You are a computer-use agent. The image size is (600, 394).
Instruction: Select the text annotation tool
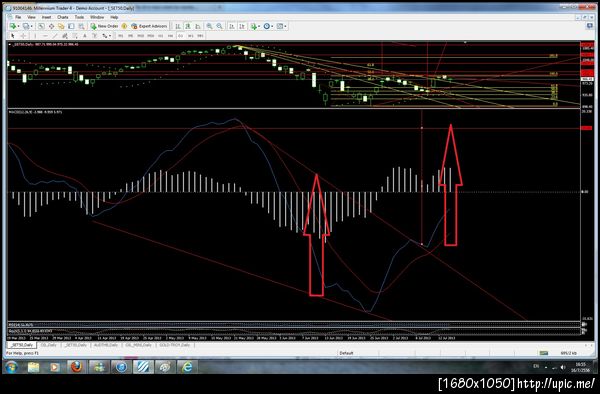[x=85, y=36]
